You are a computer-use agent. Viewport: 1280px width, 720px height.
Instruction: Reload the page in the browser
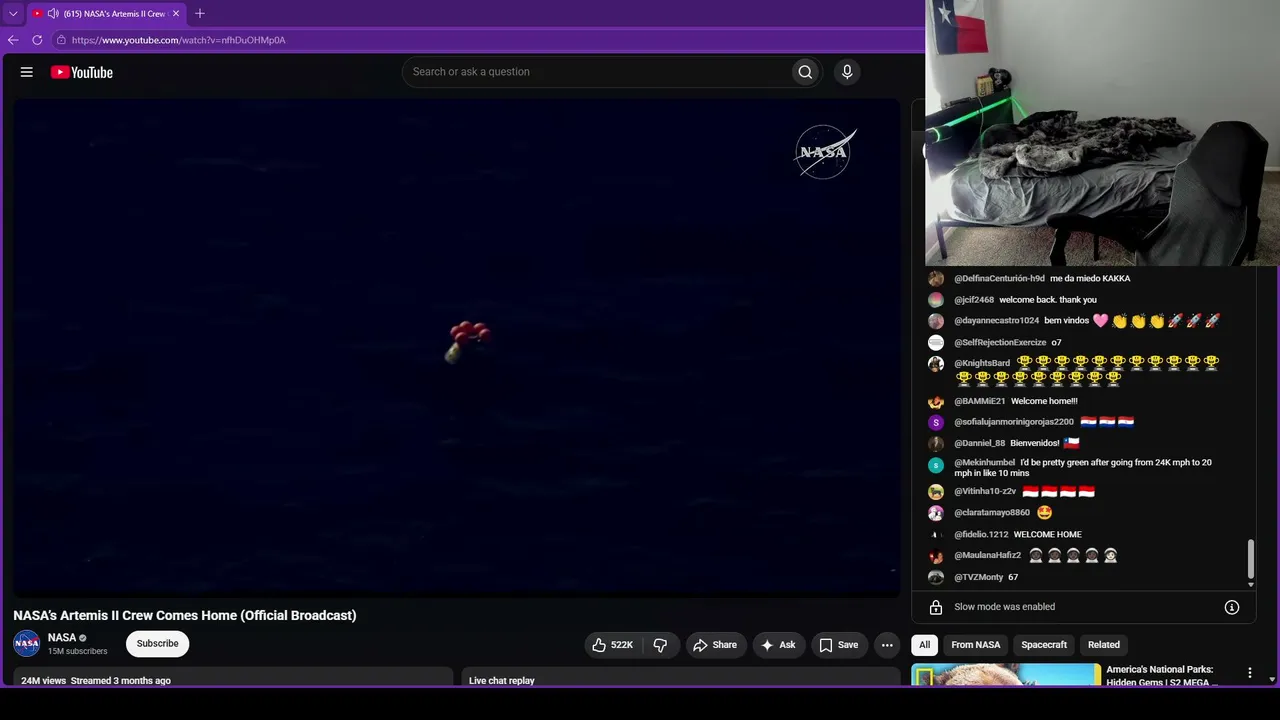(37, 40)
